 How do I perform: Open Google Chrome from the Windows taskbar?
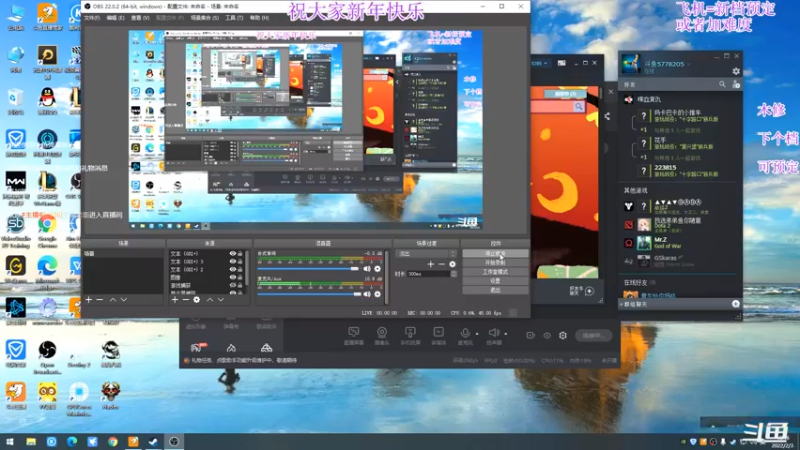click(113, 442)
